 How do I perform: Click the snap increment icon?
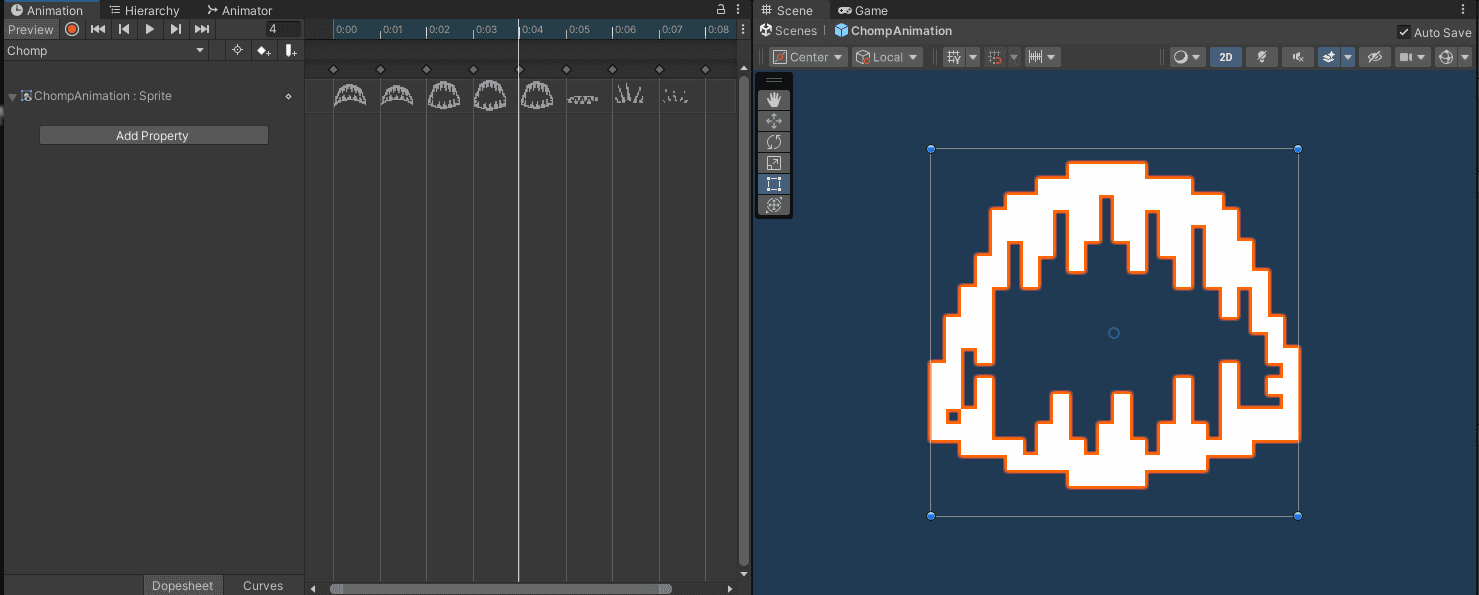[1035, 57]
